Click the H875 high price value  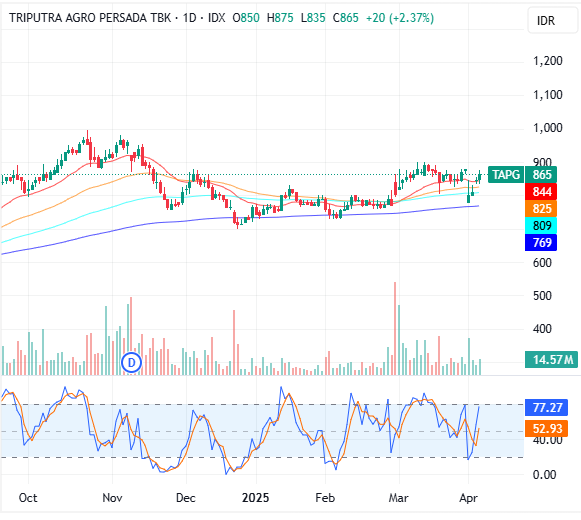[280, 17]
